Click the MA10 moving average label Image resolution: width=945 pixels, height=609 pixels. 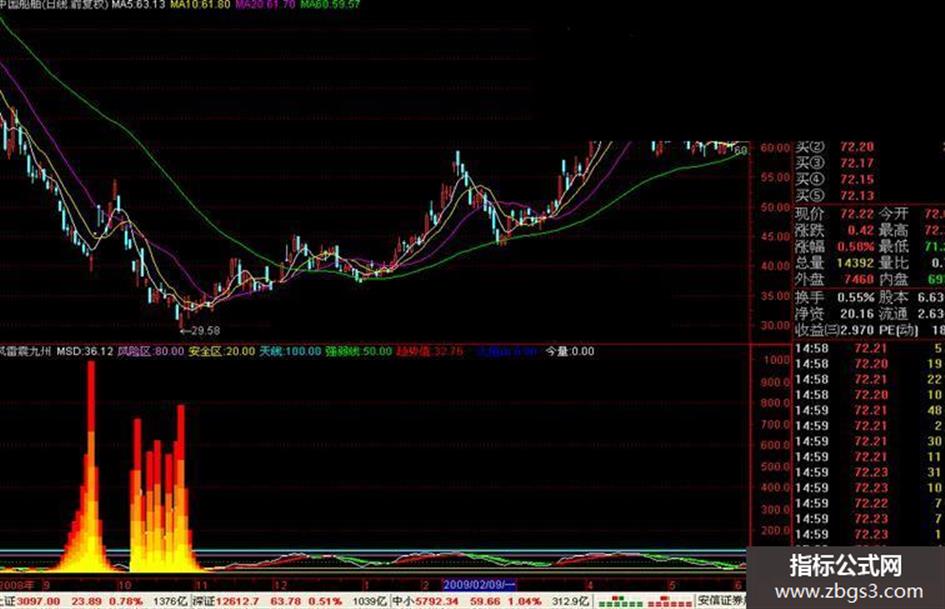click(201, 4)
